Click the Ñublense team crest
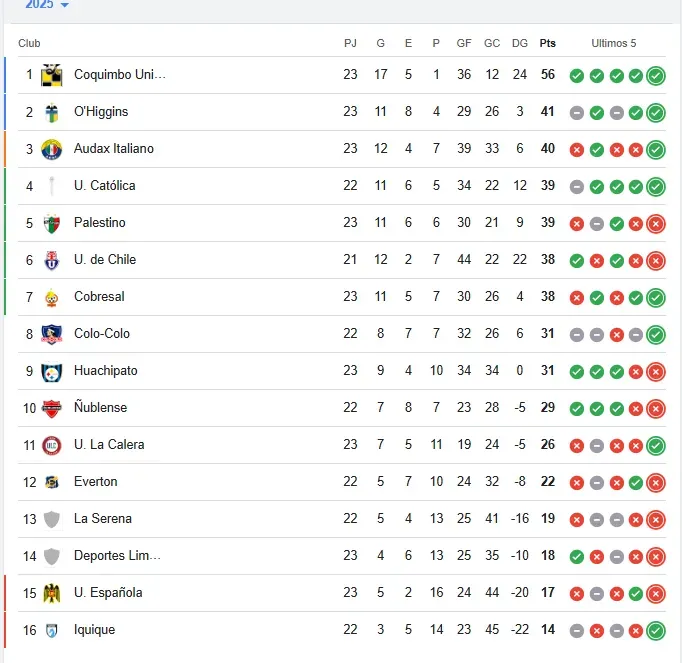This screenshot has width=682, height=663. click(52, 408)
